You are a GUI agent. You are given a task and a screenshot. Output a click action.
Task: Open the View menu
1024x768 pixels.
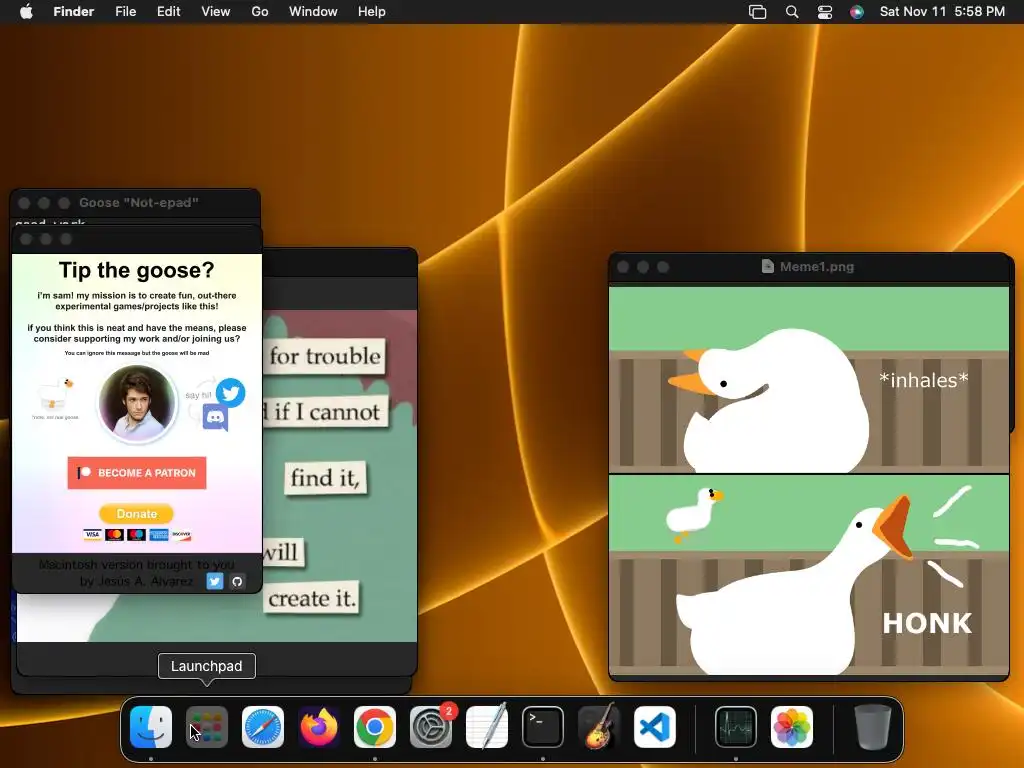point(216,12)
